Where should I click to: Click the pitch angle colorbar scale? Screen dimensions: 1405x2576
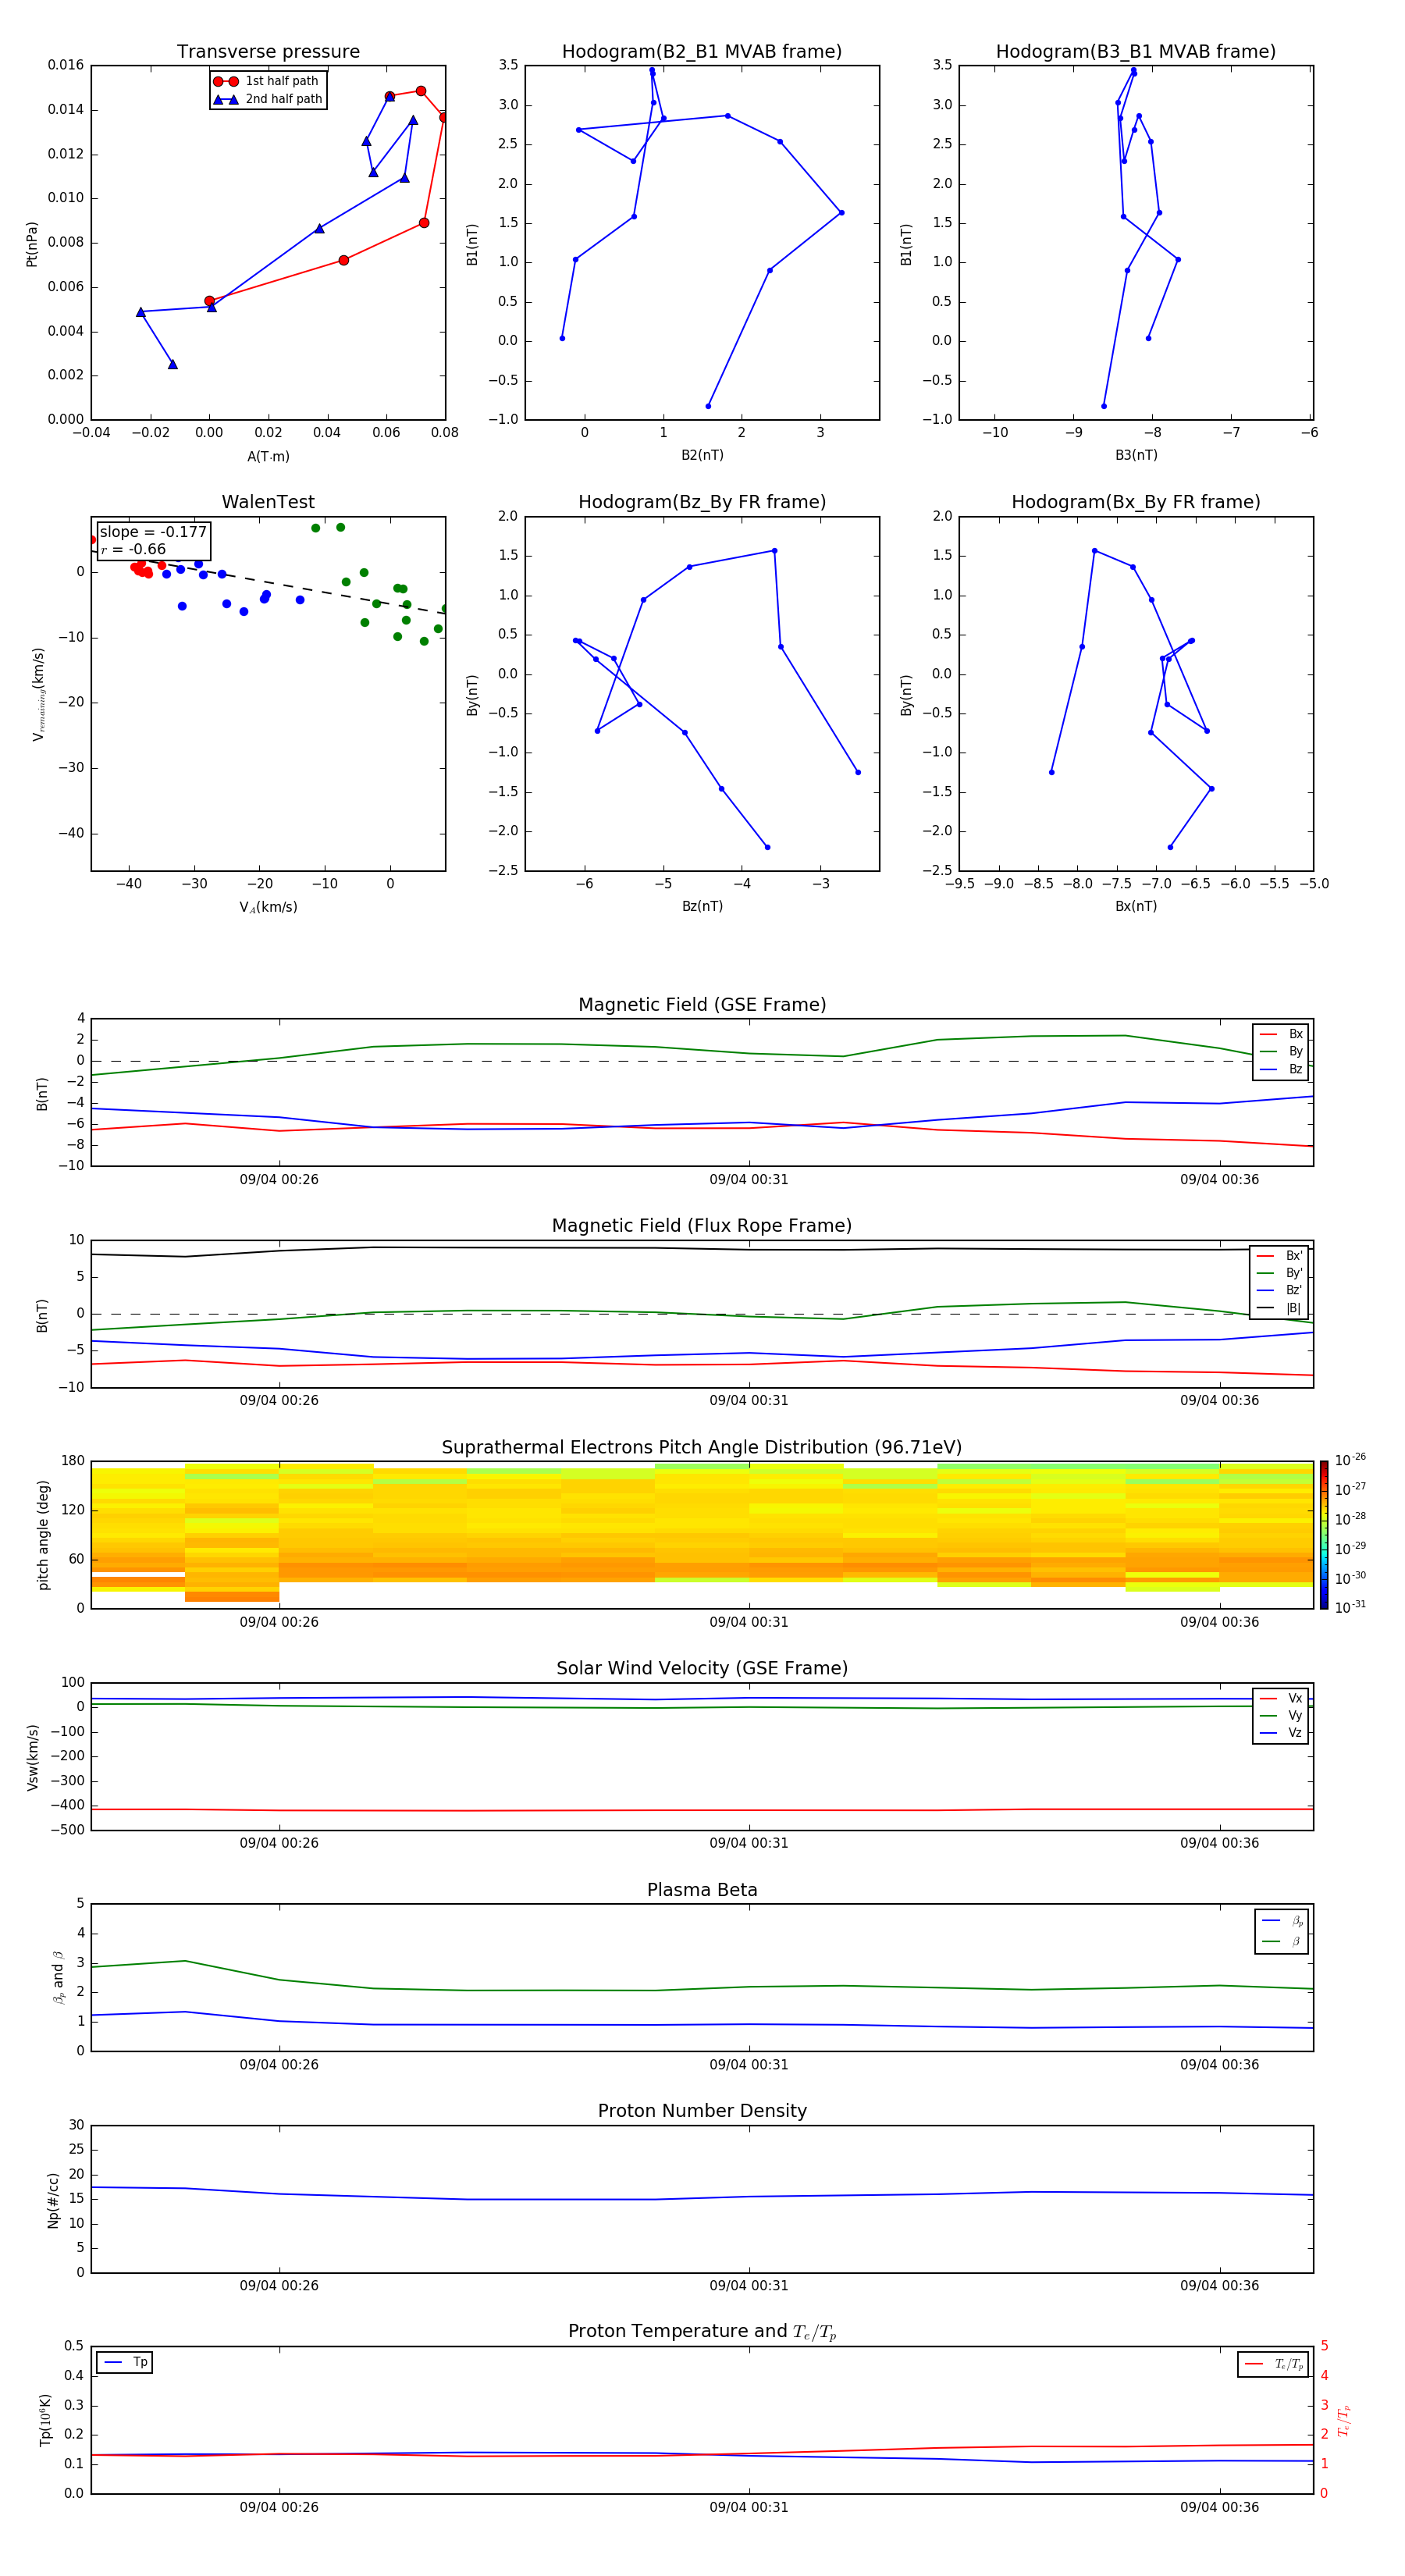(x=1324, y=1534)
